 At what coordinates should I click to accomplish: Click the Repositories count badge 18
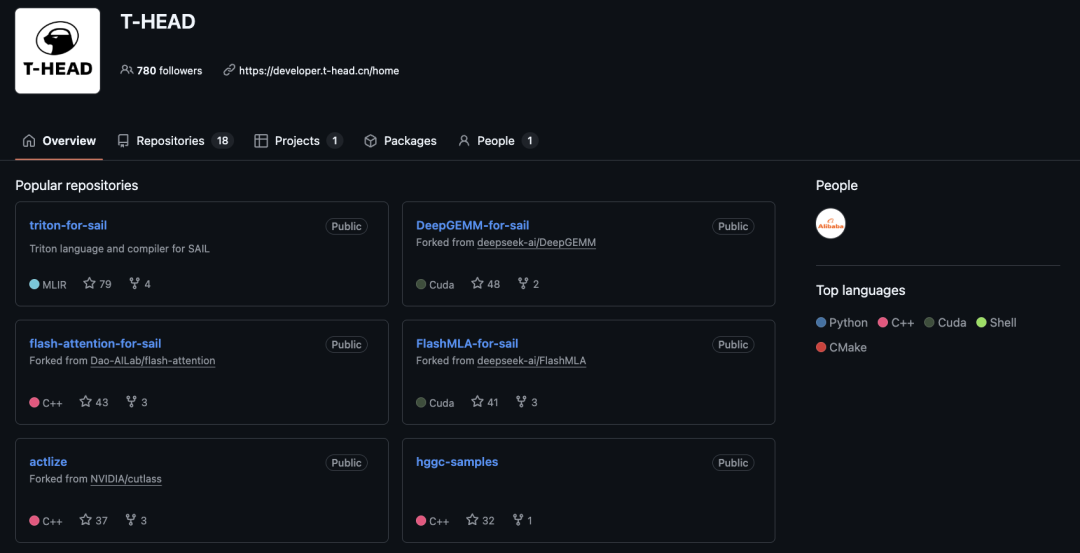222,141
